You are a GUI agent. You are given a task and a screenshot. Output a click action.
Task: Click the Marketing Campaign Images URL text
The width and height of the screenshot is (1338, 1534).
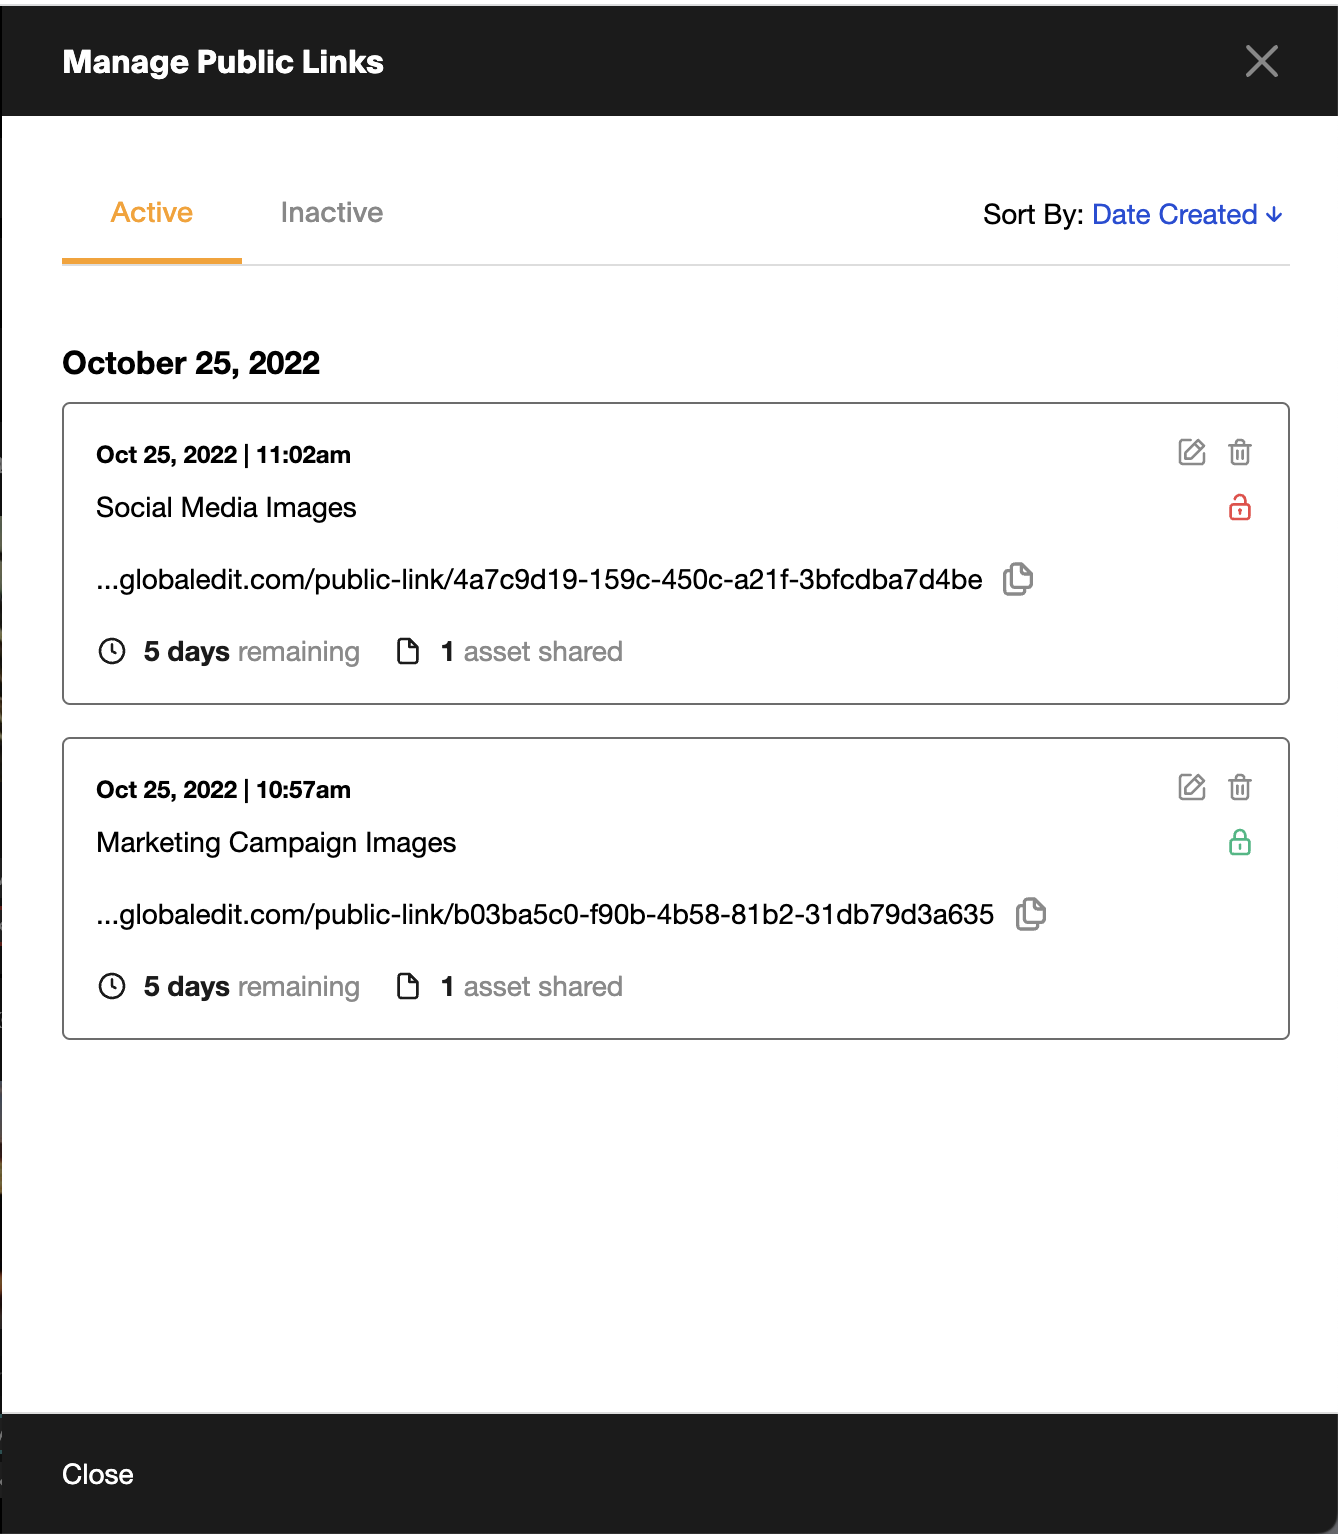click(x=545, y=915)
